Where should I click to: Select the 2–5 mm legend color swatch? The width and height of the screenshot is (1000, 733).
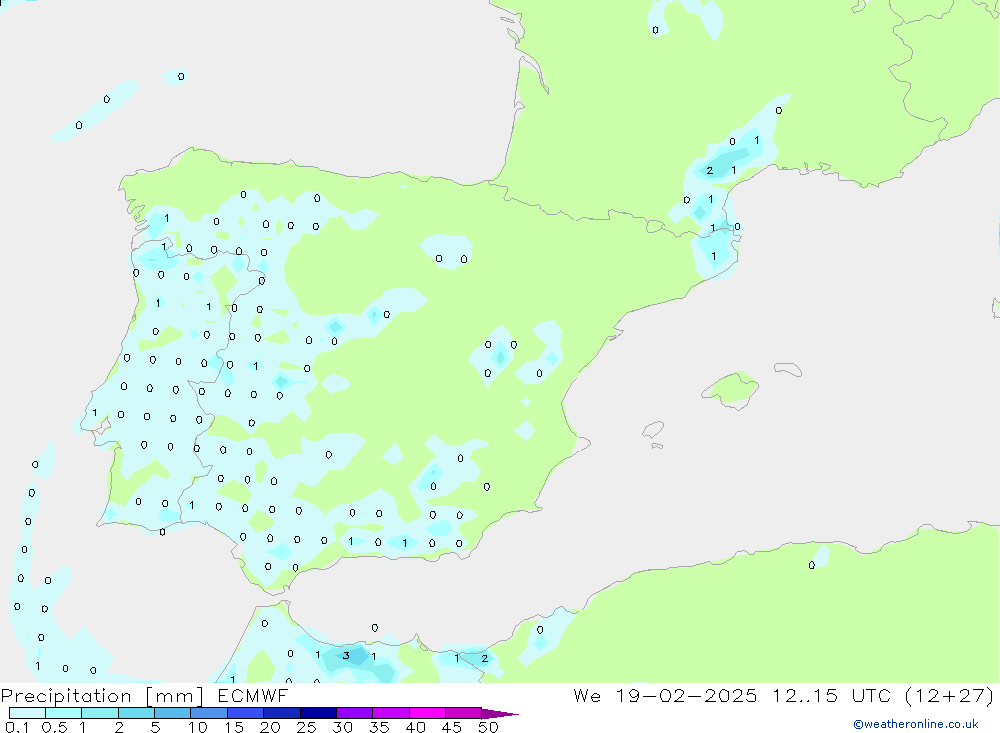pyautogui.click(x=136, y=713)
